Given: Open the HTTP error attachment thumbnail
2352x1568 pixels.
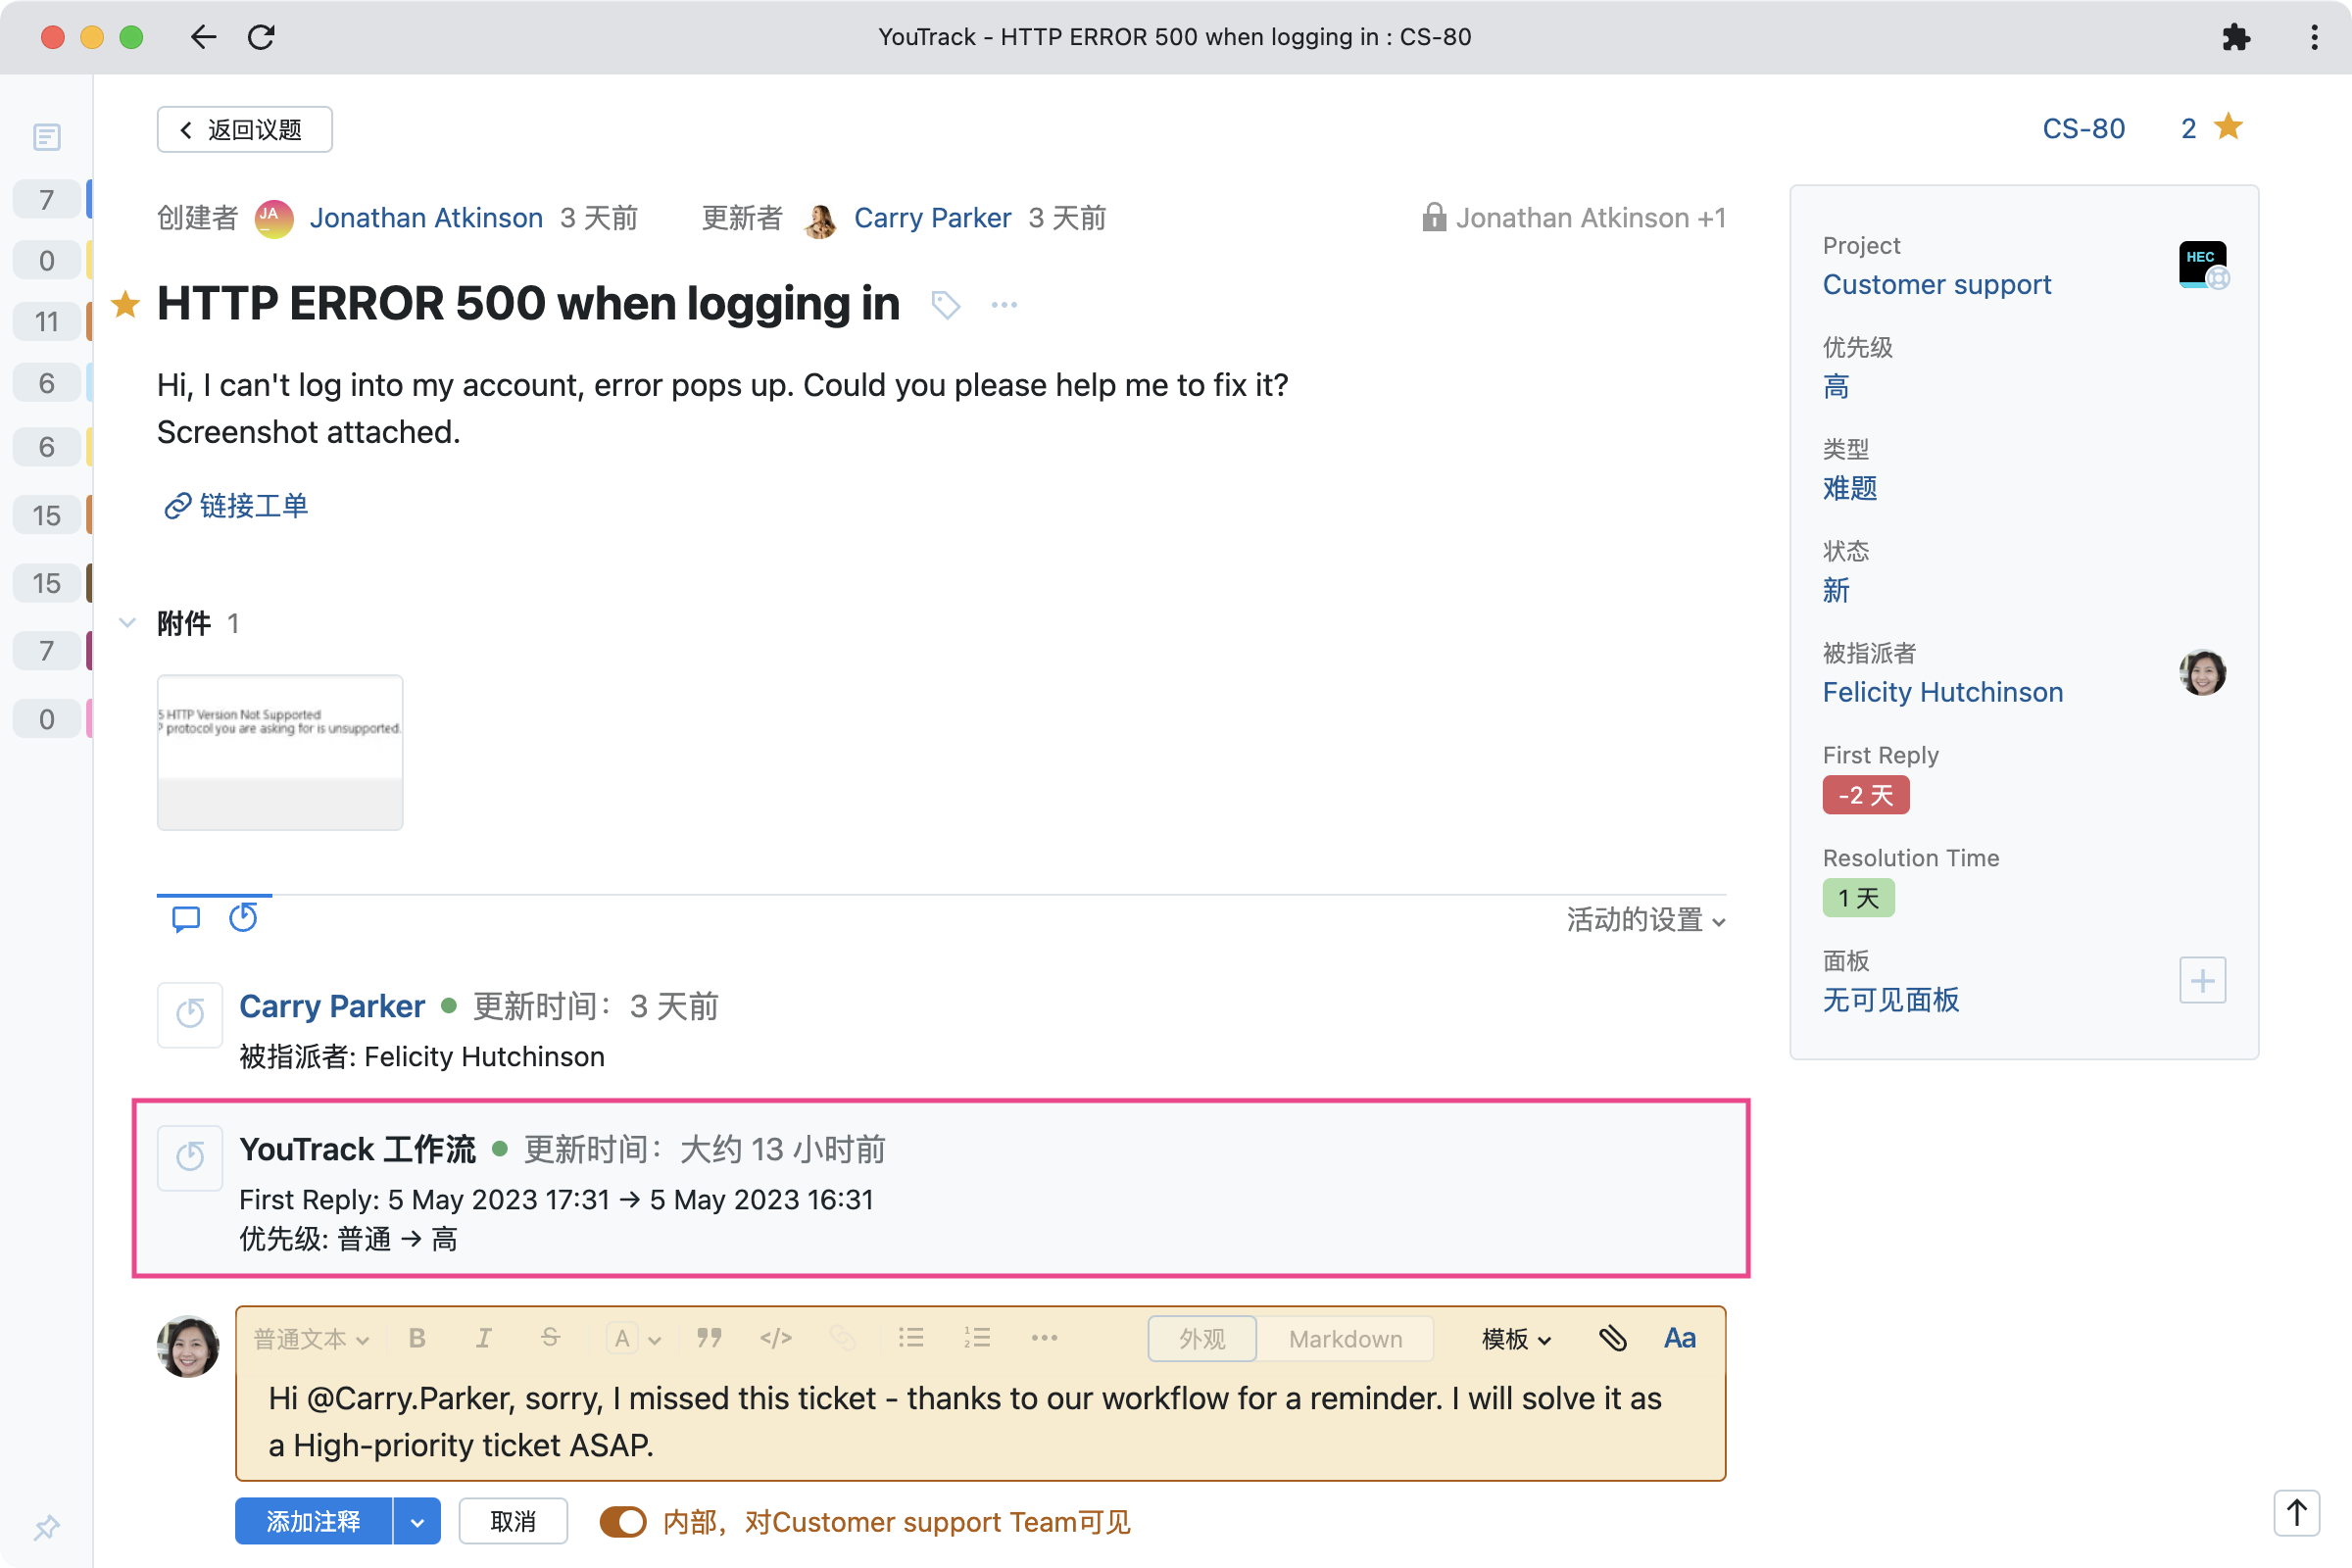Looking at the screenshot, I should coord(280,752).
